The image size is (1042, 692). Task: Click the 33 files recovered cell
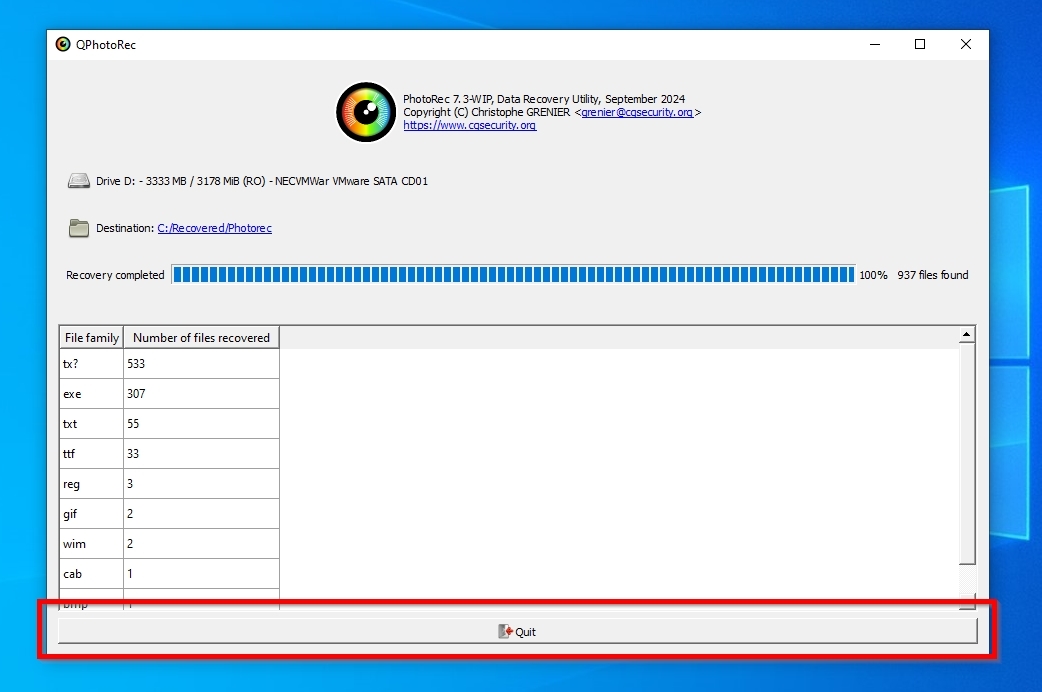pos(201,453)
